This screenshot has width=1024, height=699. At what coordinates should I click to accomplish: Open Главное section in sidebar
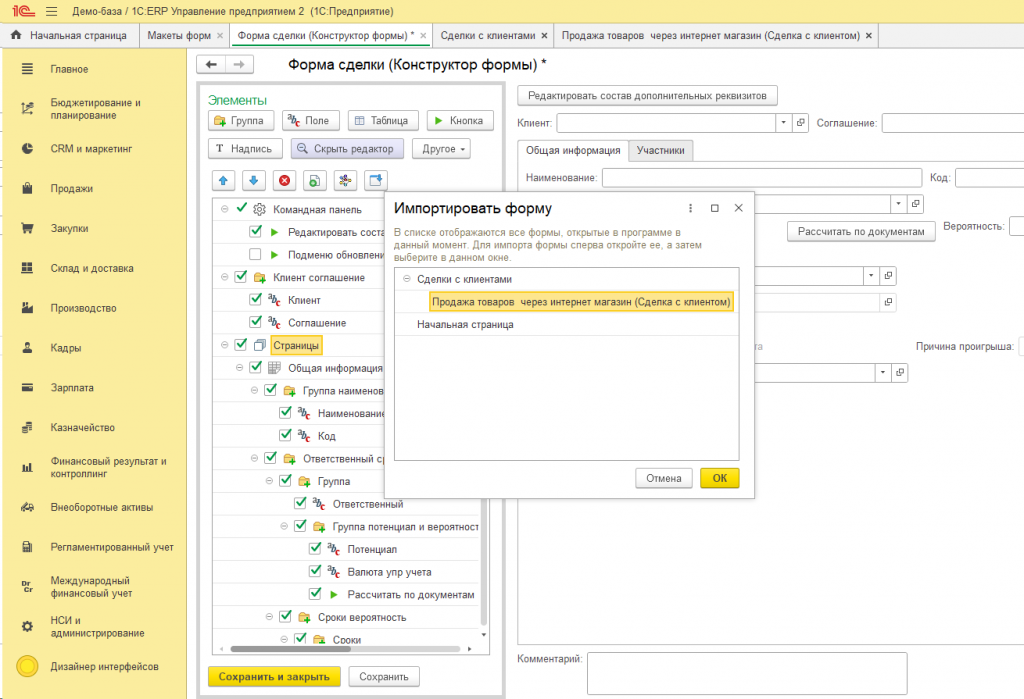click(69, 69)
